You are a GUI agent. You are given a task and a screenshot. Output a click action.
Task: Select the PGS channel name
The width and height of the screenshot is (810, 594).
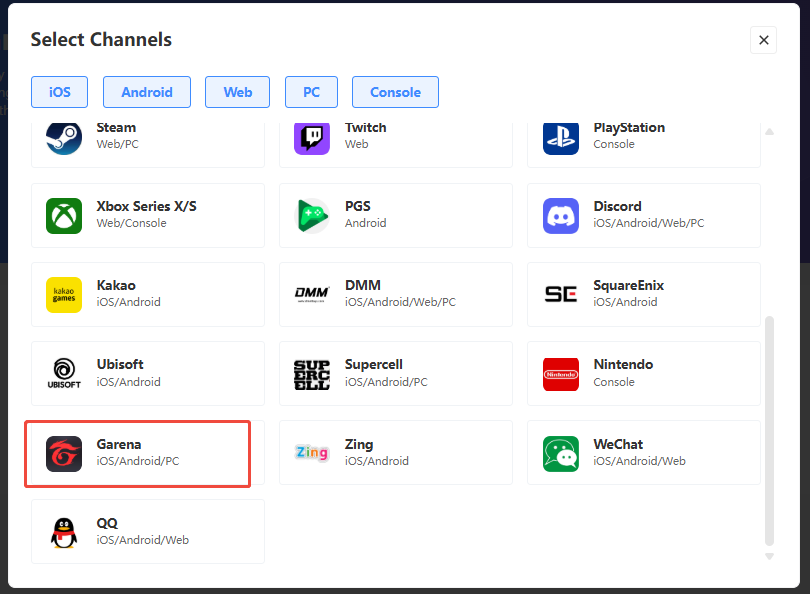pos(357,206)
